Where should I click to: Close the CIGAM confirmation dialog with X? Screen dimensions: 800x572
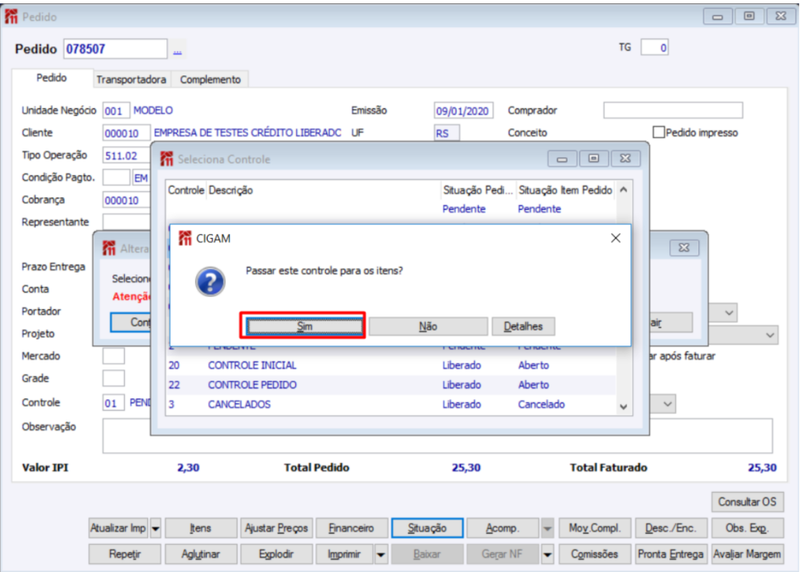tap(616, 238)
